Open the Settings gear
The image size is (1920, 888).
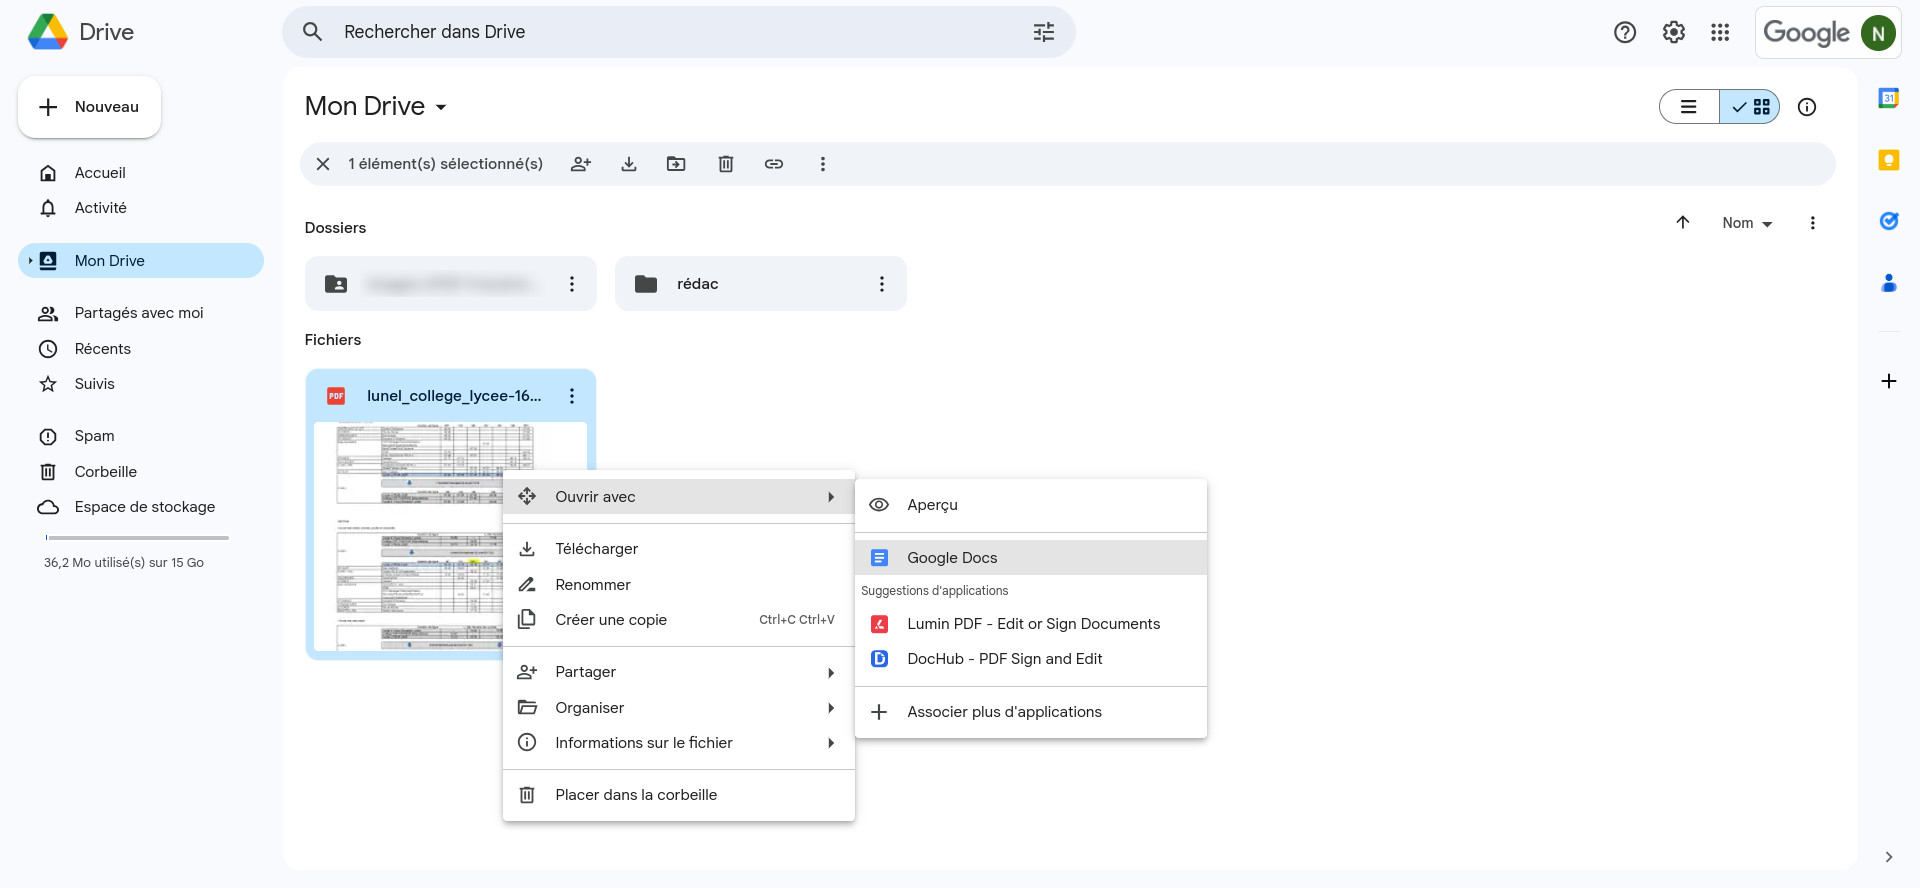coord(1674,32)
